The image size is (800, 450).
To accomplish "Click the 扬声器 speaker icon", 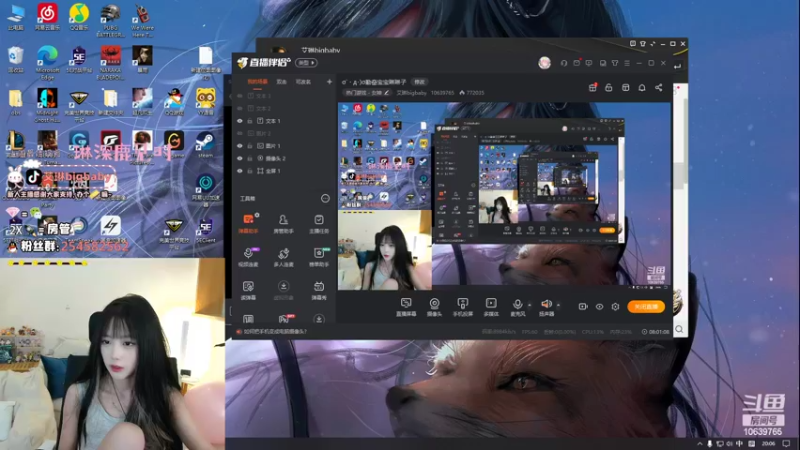I will 546,304.
